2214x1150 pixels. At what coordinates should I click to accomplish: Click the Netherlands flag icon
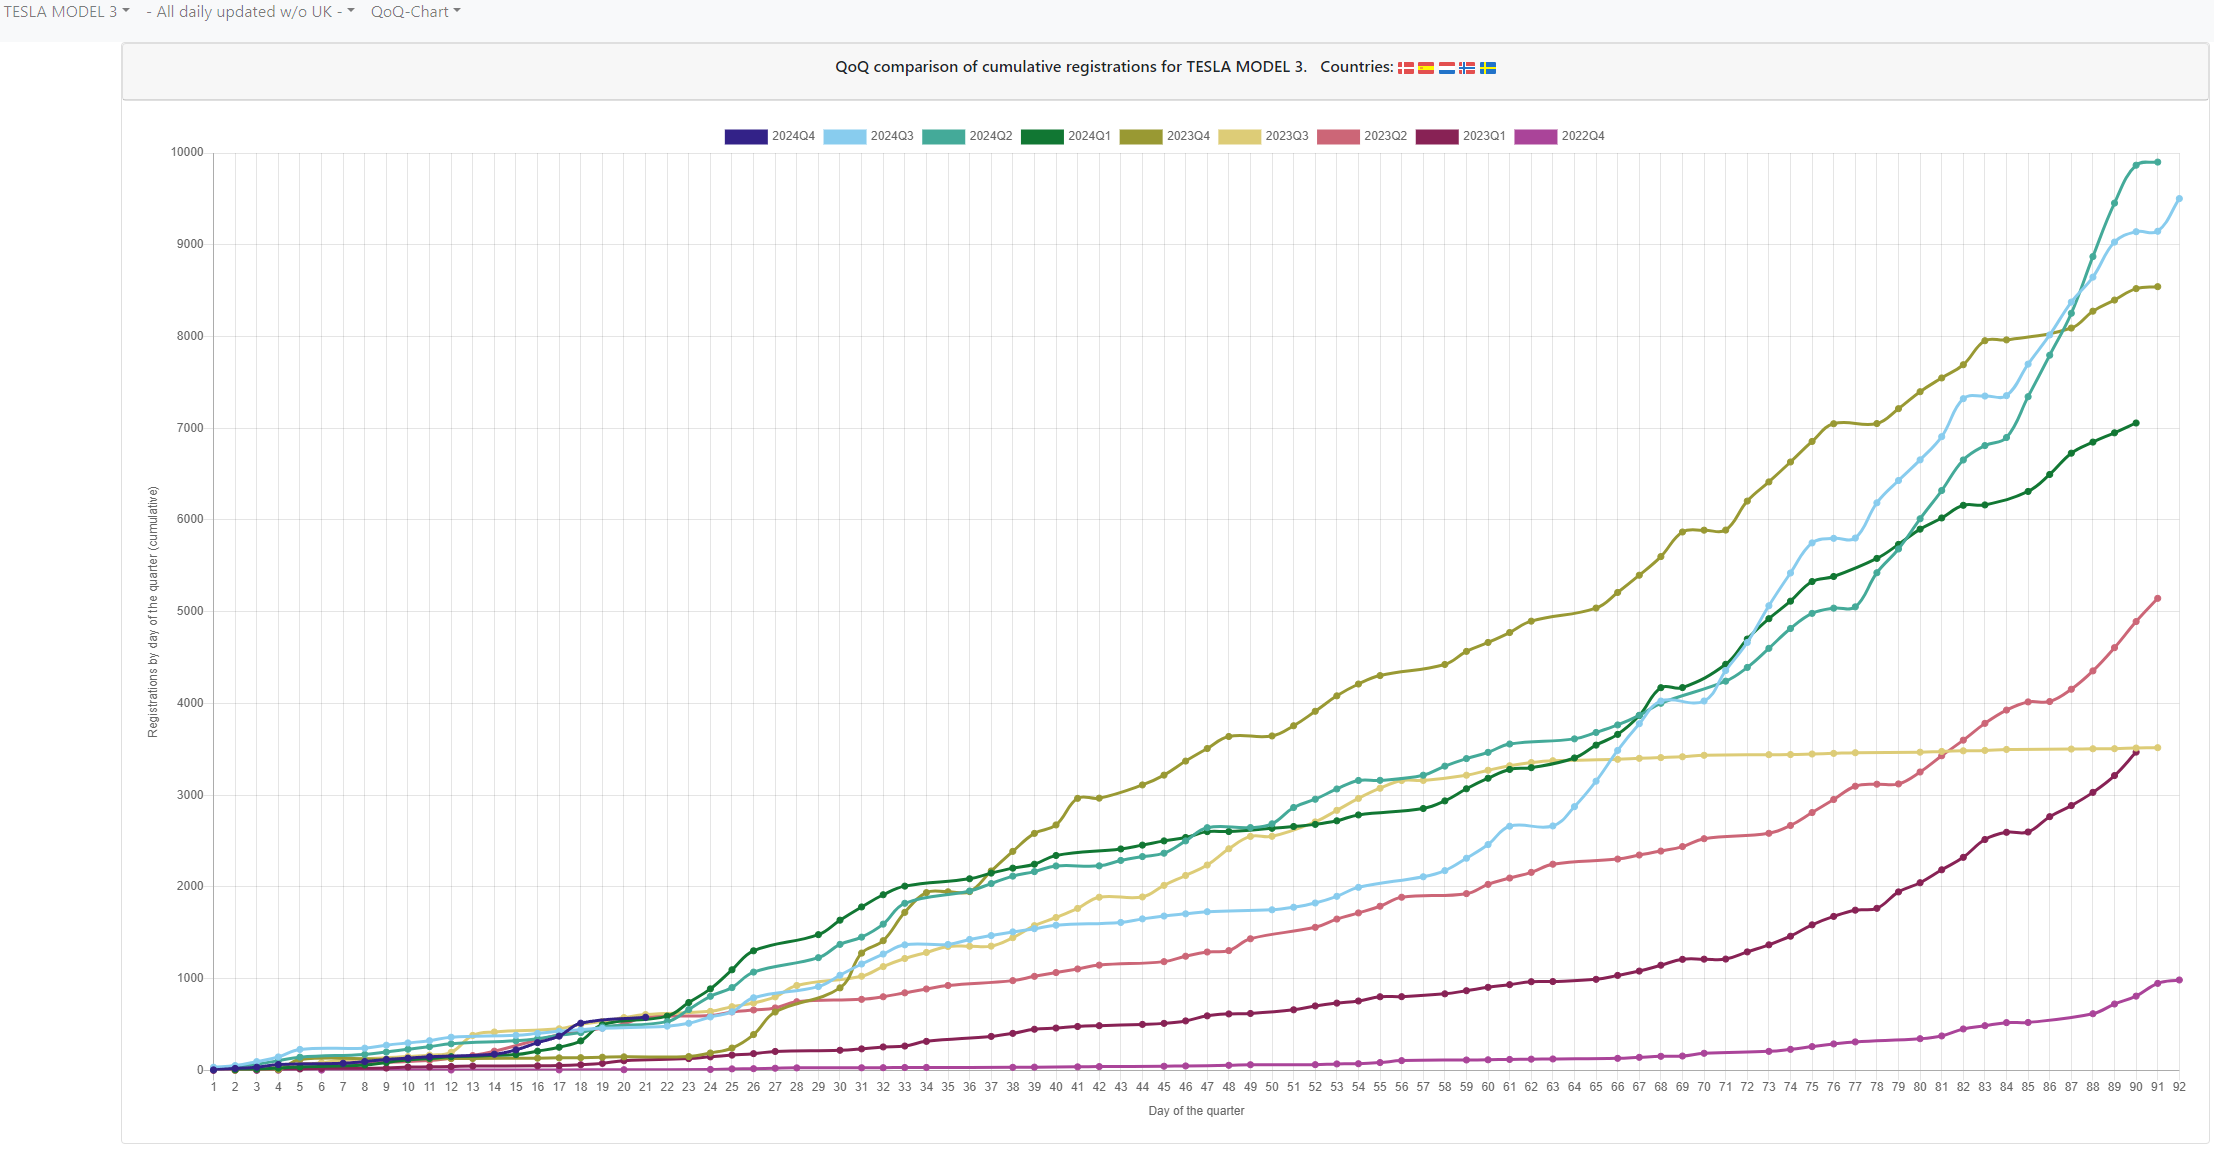1447,68
